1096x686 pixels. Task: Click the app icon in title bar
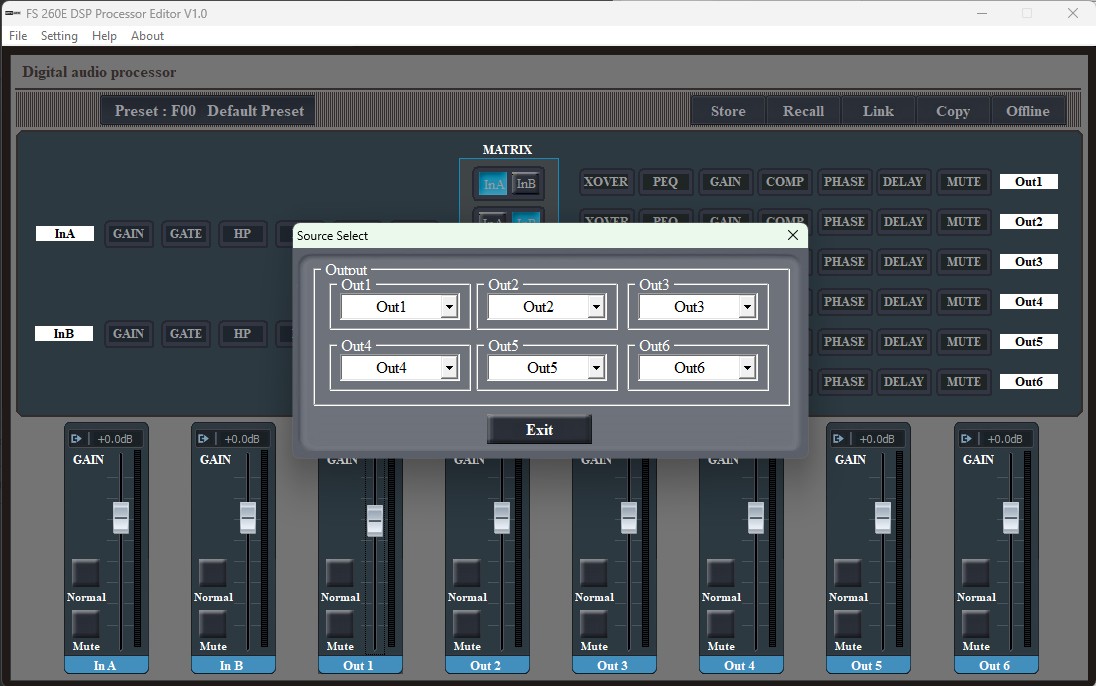(x=13, y=13)
